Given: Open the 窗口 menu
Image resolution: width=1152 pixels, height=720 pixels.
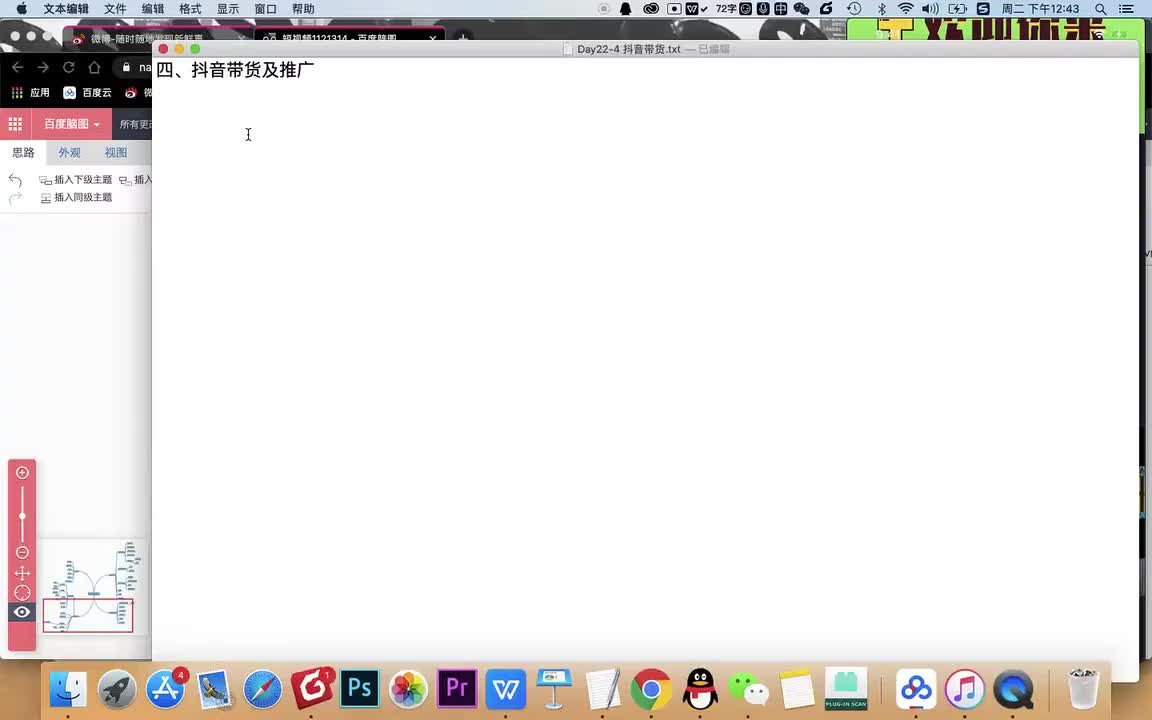Looking at the screenshot, I should click(265, 9).
